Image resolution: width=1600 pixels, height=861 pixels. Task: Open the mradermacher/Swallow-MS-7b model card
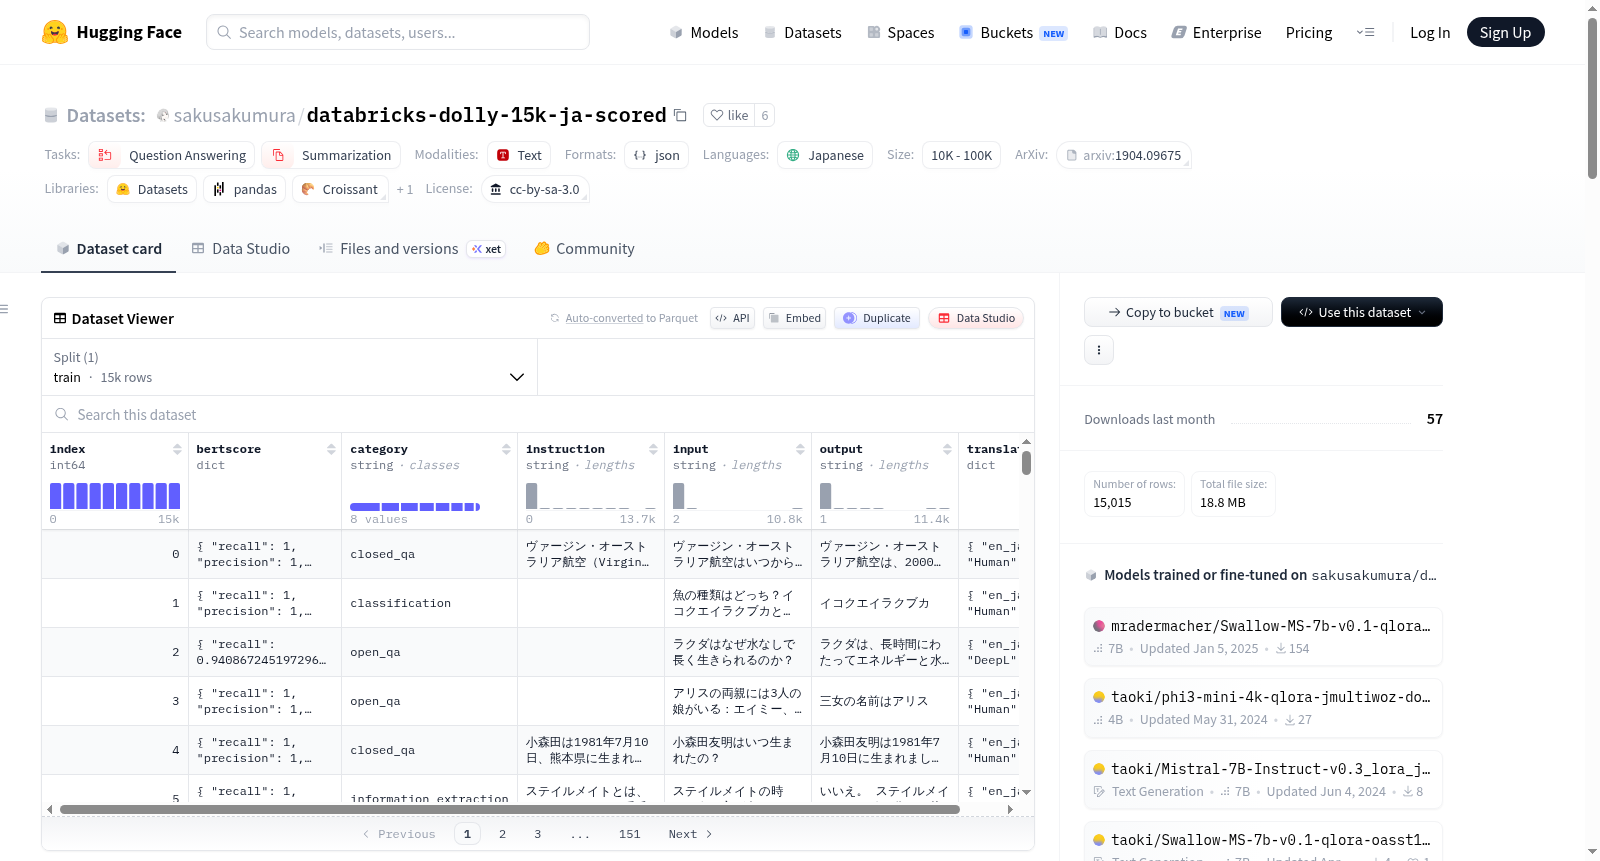[x=1263, y=636]
